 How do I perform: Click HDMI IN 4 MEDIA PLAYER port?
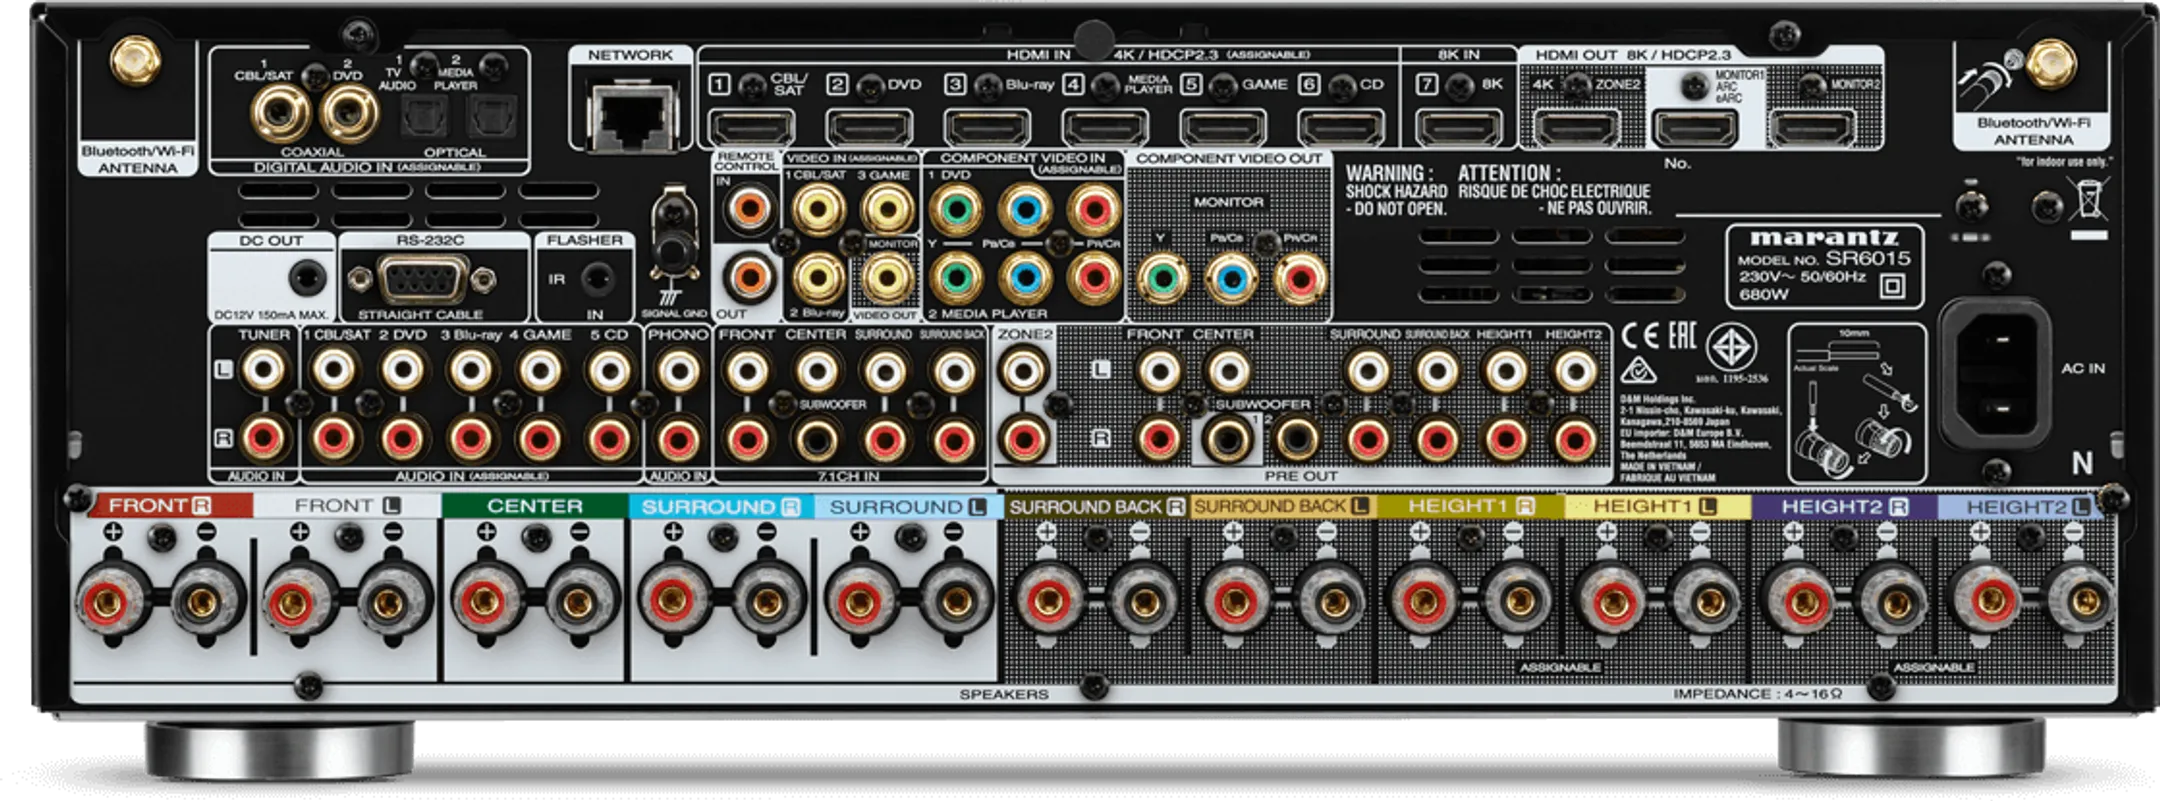tap(1105, 128)
